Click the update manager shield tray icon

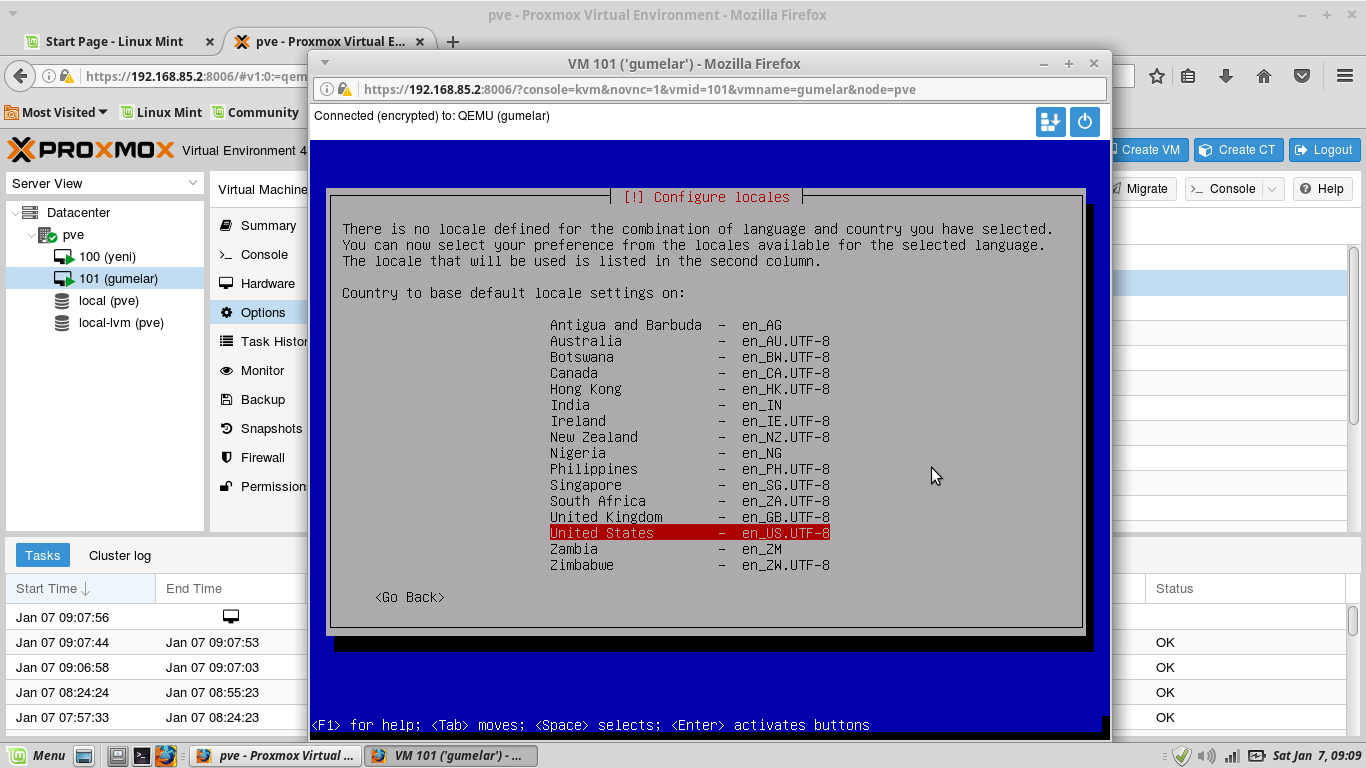(x=1182, y=756)
